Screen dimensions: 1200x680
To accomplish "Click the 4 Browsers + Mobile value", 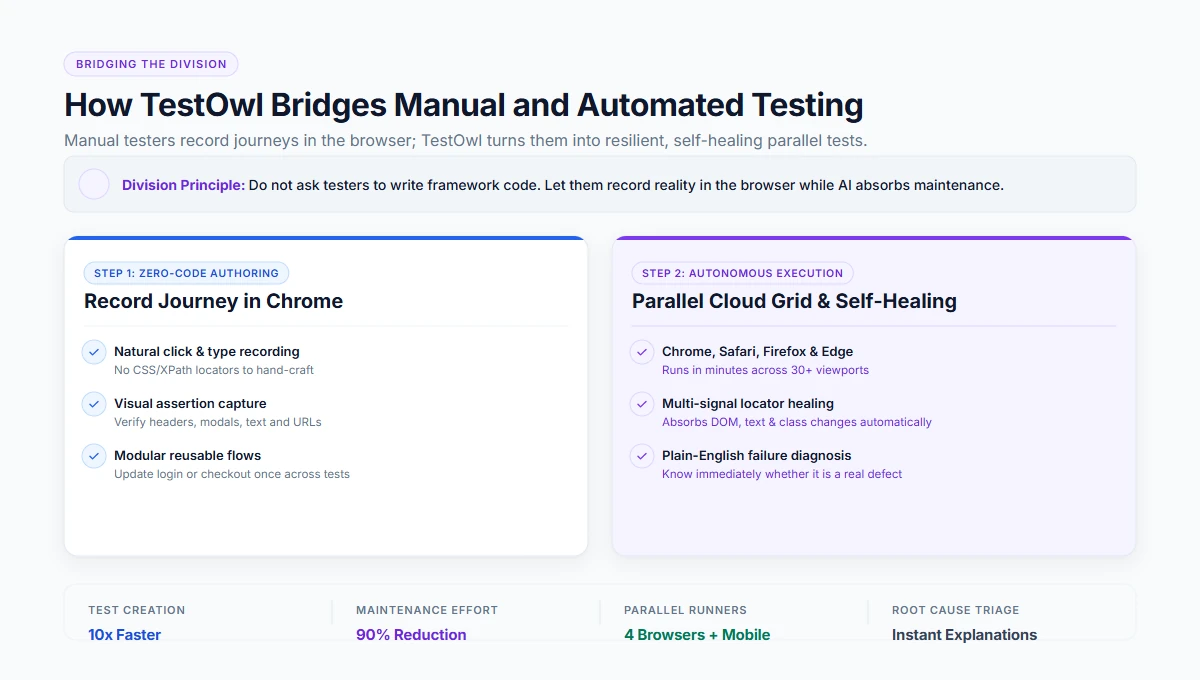I will 697,634.
